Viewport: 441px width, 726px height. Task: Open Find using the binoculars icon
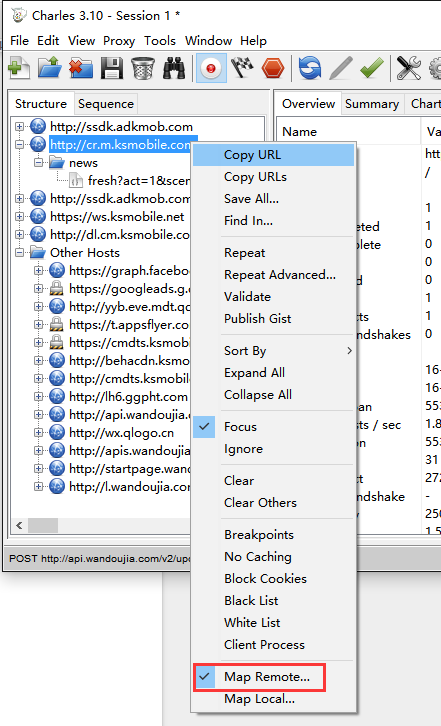(174, 69)
